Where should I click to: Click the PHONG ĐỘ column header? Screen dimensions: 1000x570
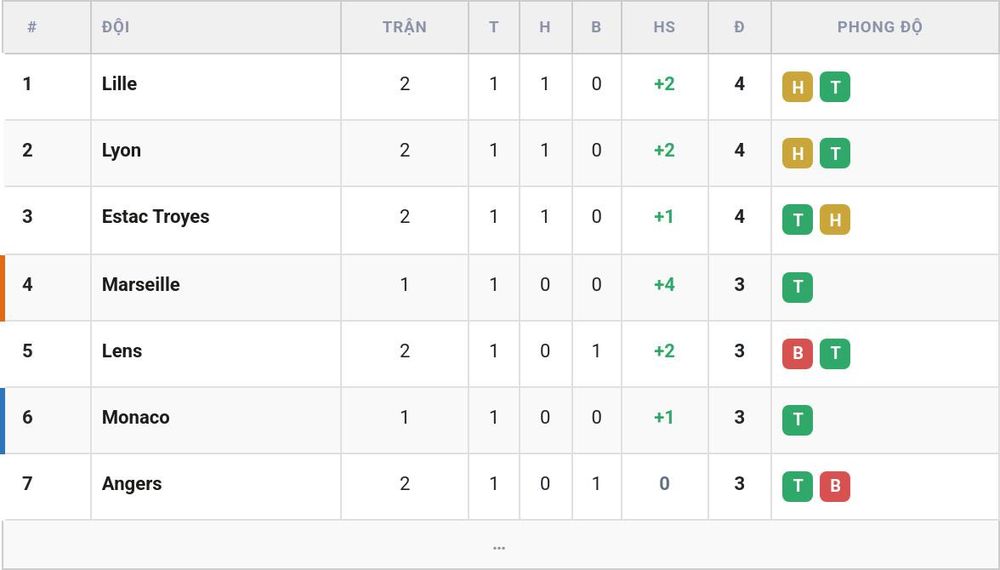[x=879, y=27]
